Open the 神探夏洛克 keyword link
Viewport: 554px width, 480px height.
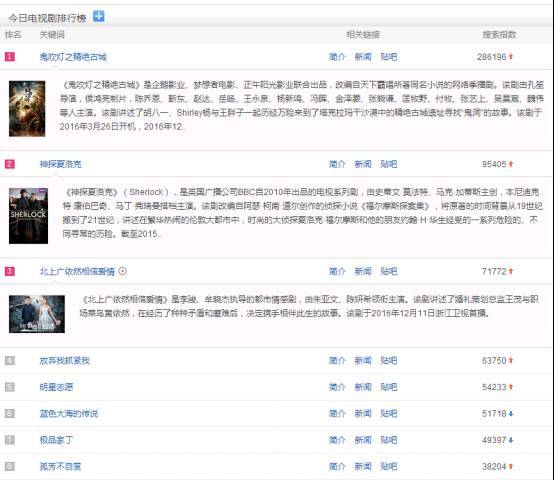click(x=60, y=164)
